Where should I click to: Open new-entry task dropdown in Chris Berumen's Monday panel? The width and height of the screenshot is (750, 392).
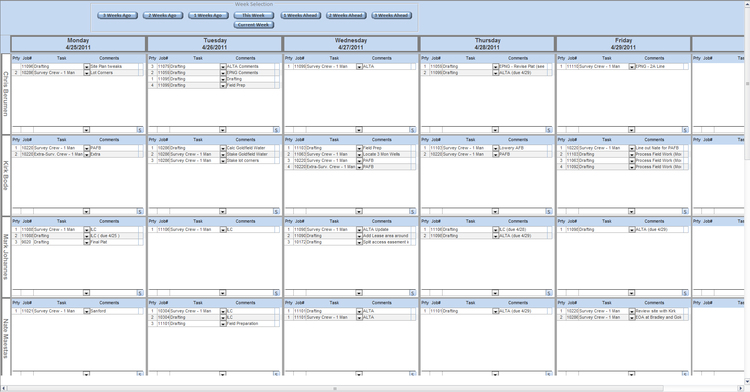[86, 130]
